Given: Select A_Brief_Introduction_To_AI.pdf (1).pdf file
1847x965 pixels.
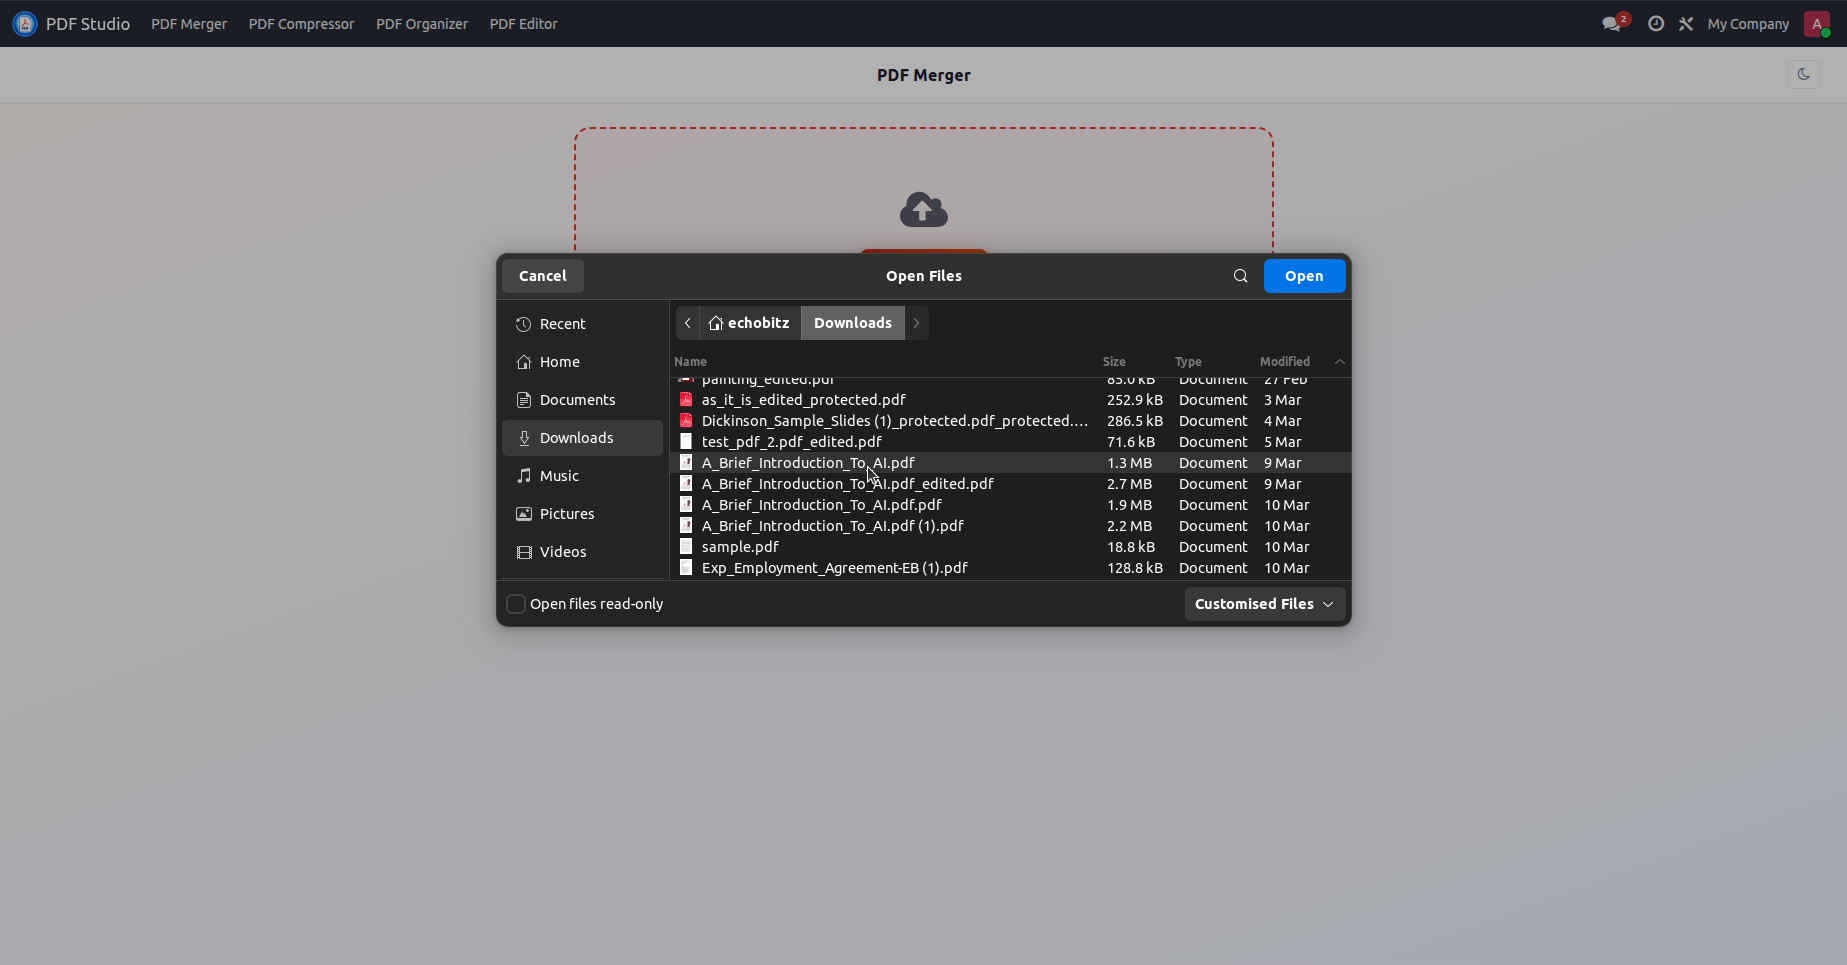Looking at the screenshot, I should [1010, 526].
